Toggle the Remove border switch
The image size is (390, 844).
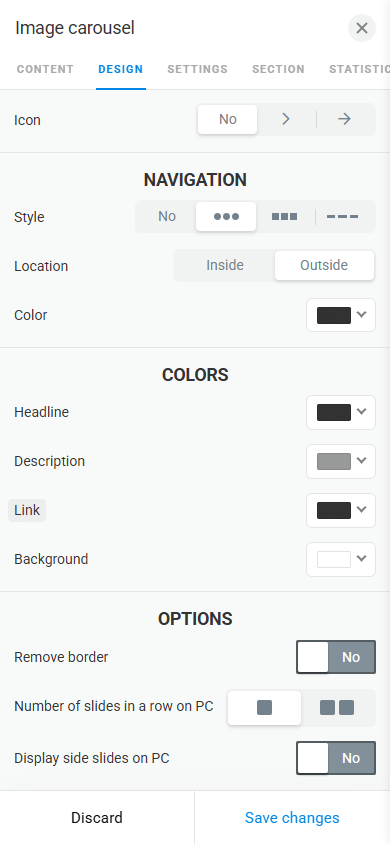pyautogui.click(x=336, y=657)
